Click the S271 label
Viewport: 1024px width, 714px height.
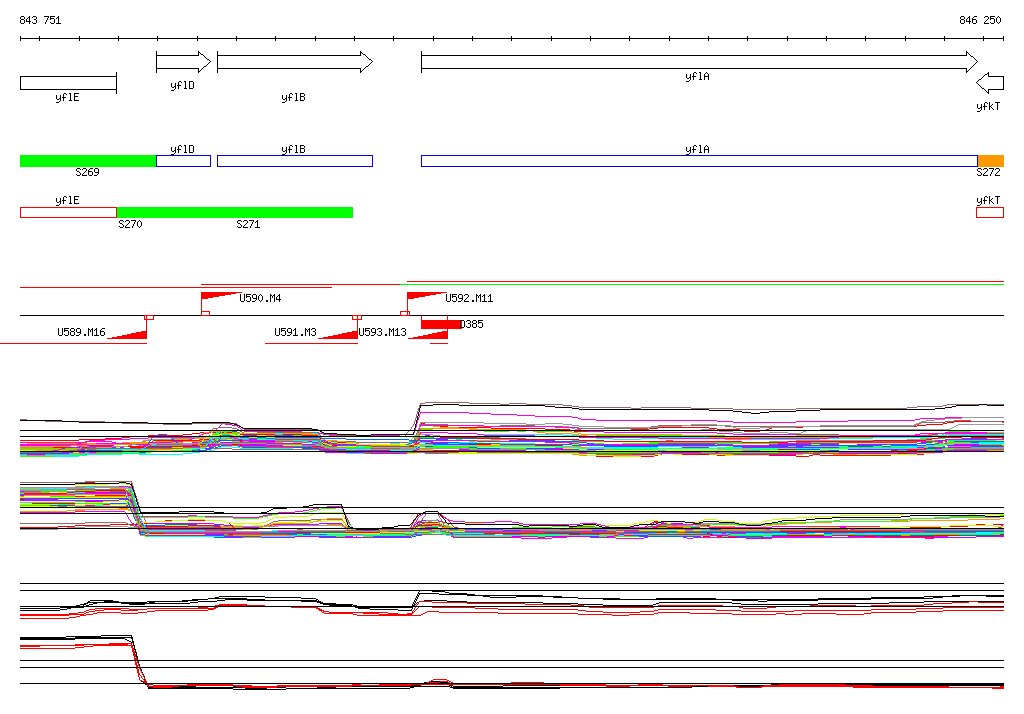pyautogui.click(x=248, y=224)
